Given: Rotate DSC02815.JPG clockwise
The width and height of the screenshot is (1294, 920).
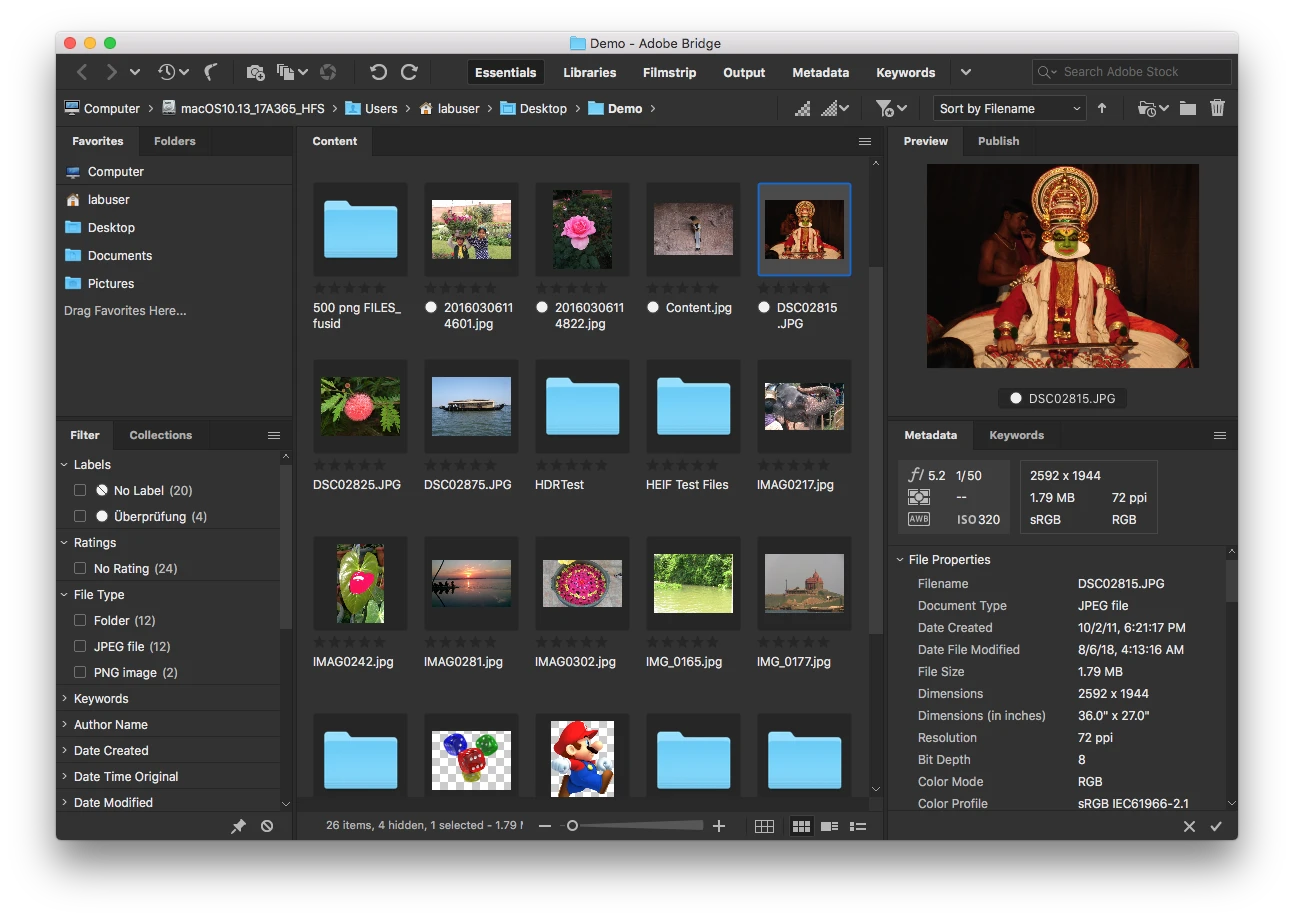Looking at the screenshot, I should pos(409,72).
